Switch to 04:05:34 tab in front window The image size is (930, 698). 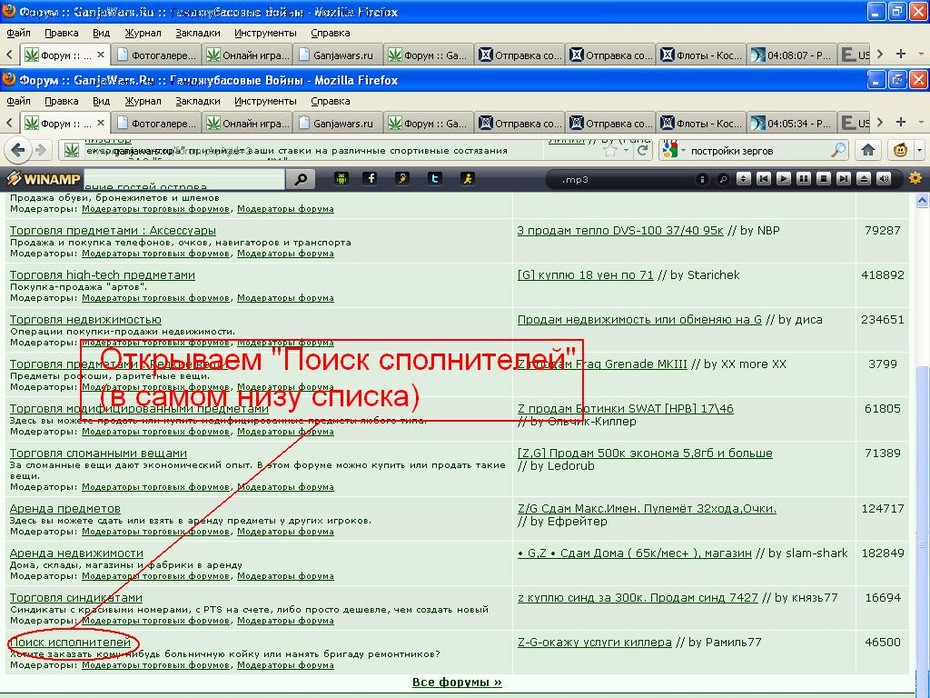point(791,123)
